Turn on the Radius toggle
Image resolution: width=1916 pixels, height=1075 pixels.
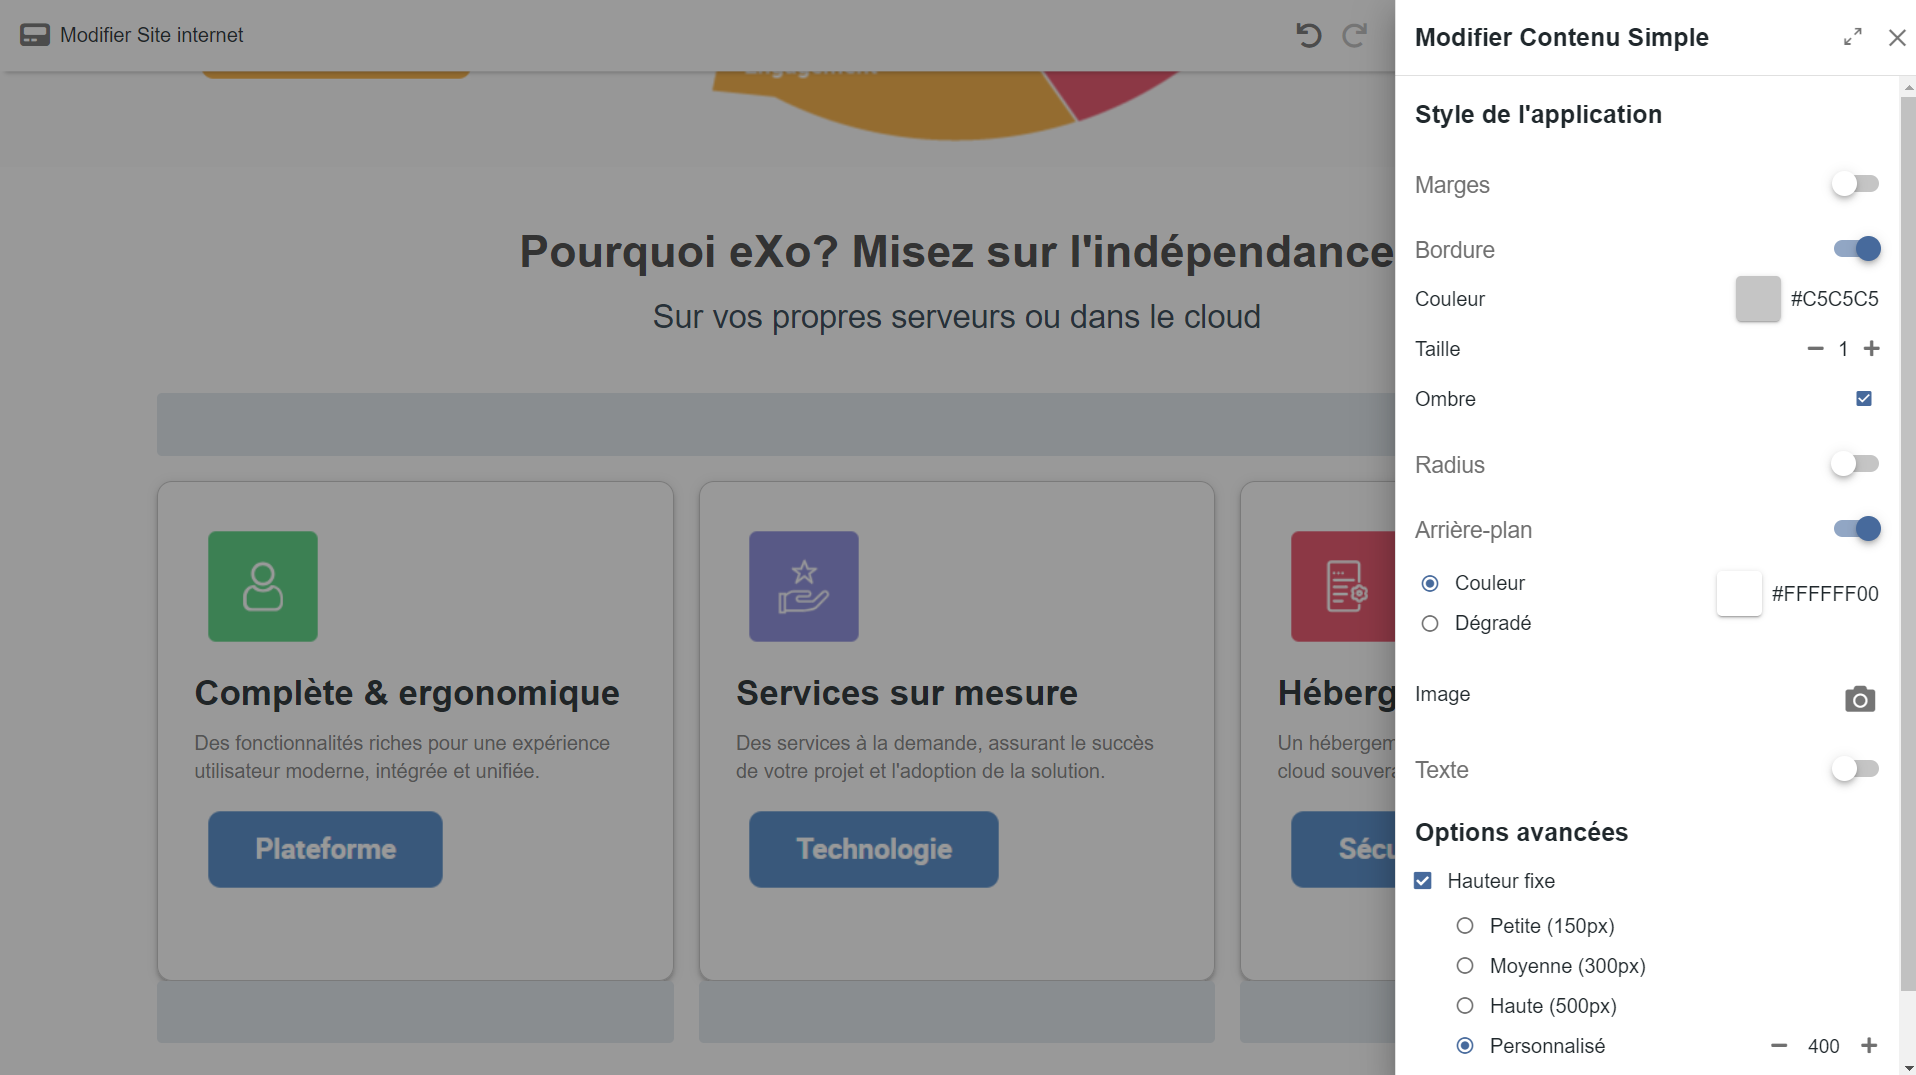(1855, 464)
